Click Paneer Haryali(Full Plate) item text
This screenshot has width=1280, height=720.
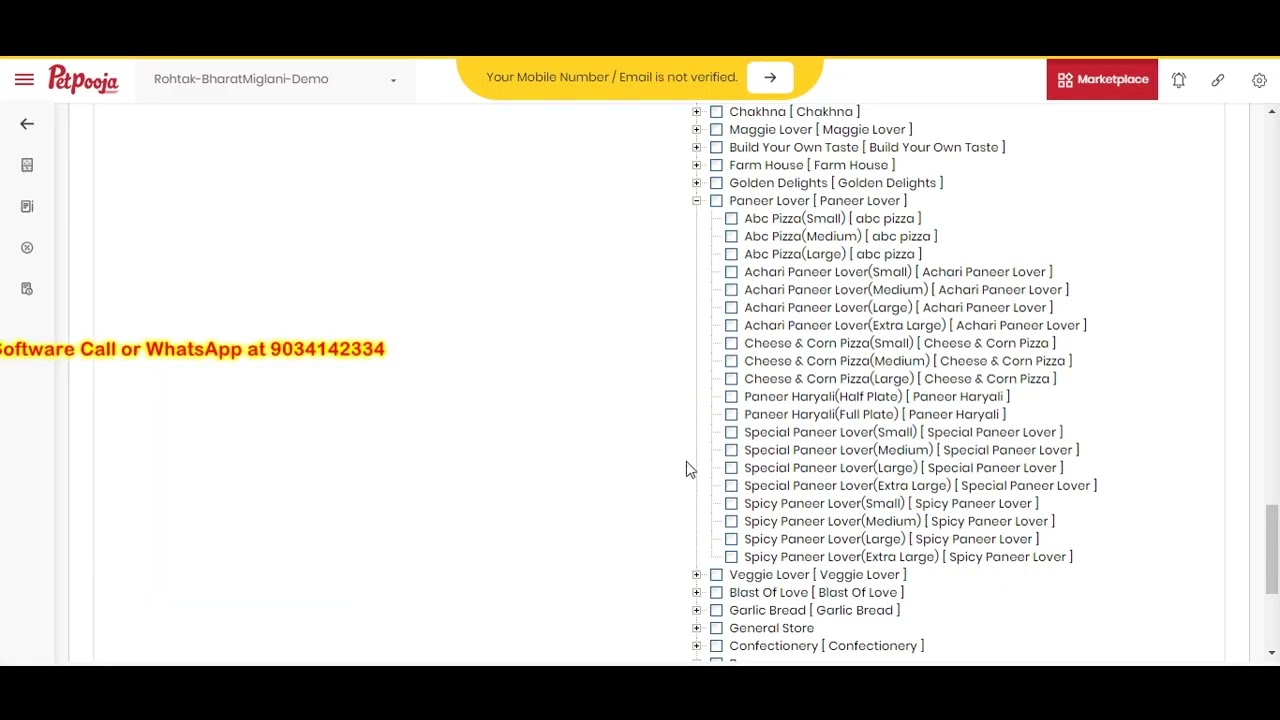coord(875,415)
